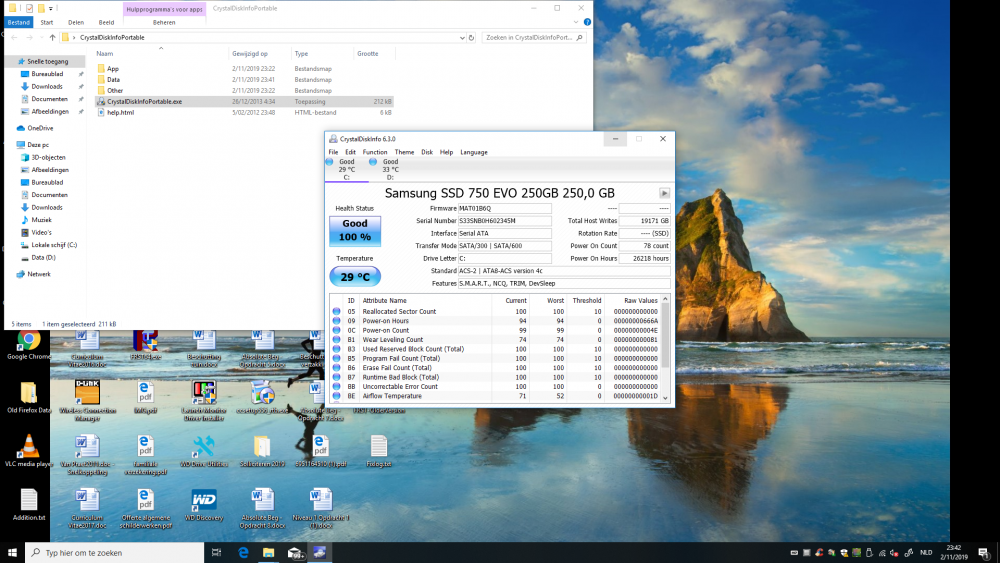Click the Good 100% health status button
Viewport: 1000px width, 563px height.
coord(355,230)
